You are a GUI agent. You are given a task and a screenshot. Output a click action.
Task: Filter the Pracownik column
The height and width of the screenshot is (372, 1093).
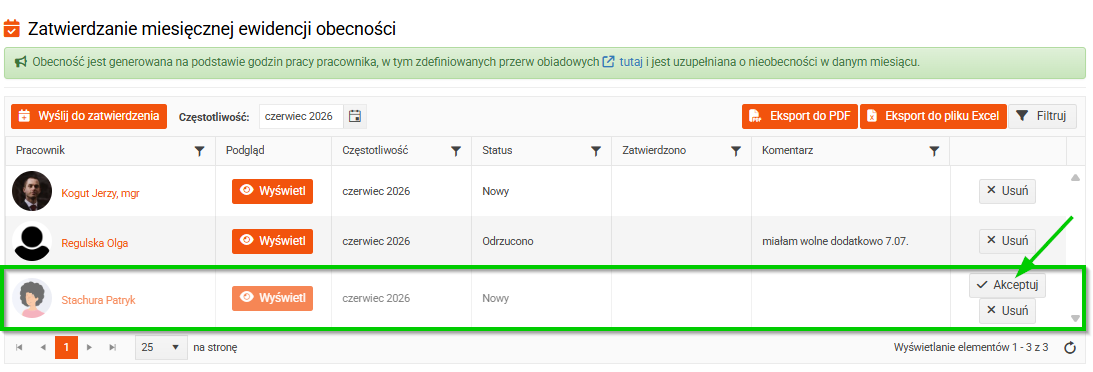pyautogui.click(x=199, y=150)
